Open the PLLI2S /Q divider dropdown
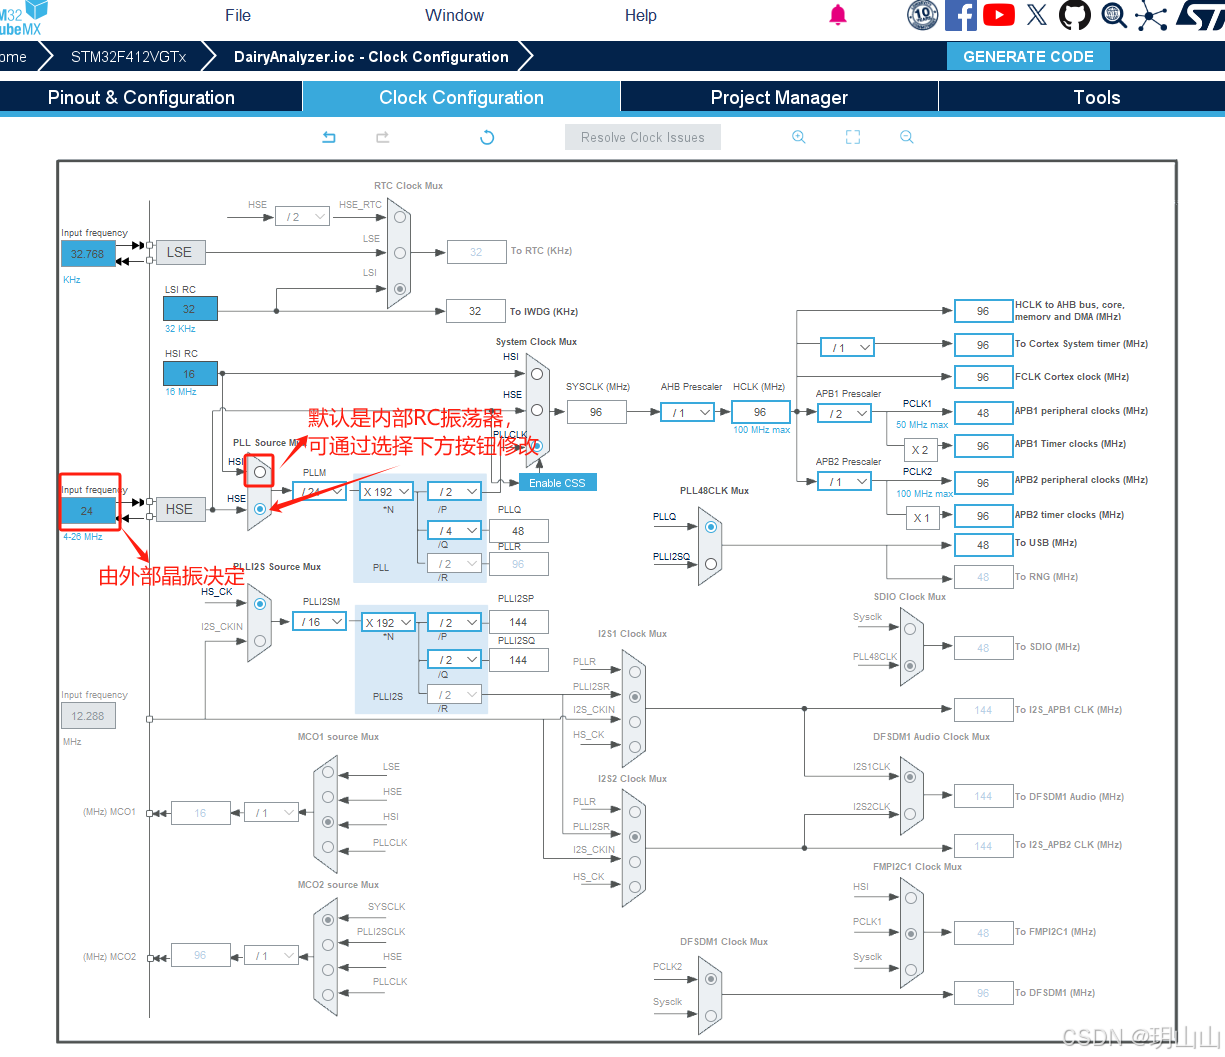This screenshot has height=1057, width=1225. tap(455, 660)
